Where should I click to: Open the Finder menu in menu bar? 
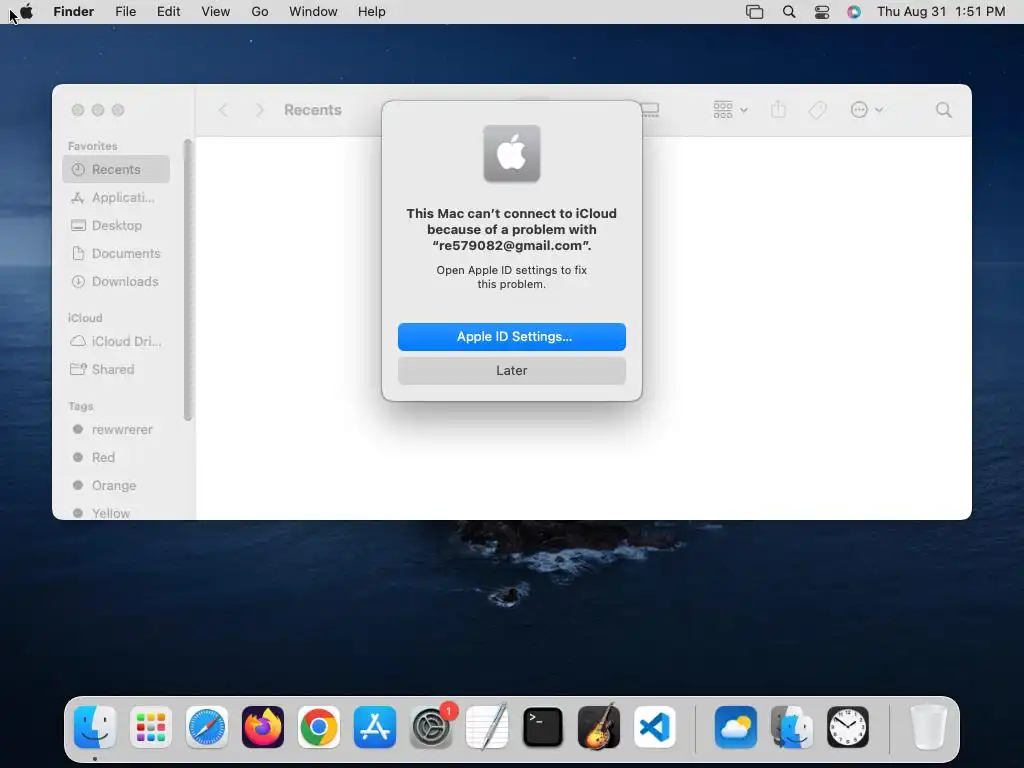point(73,11)
